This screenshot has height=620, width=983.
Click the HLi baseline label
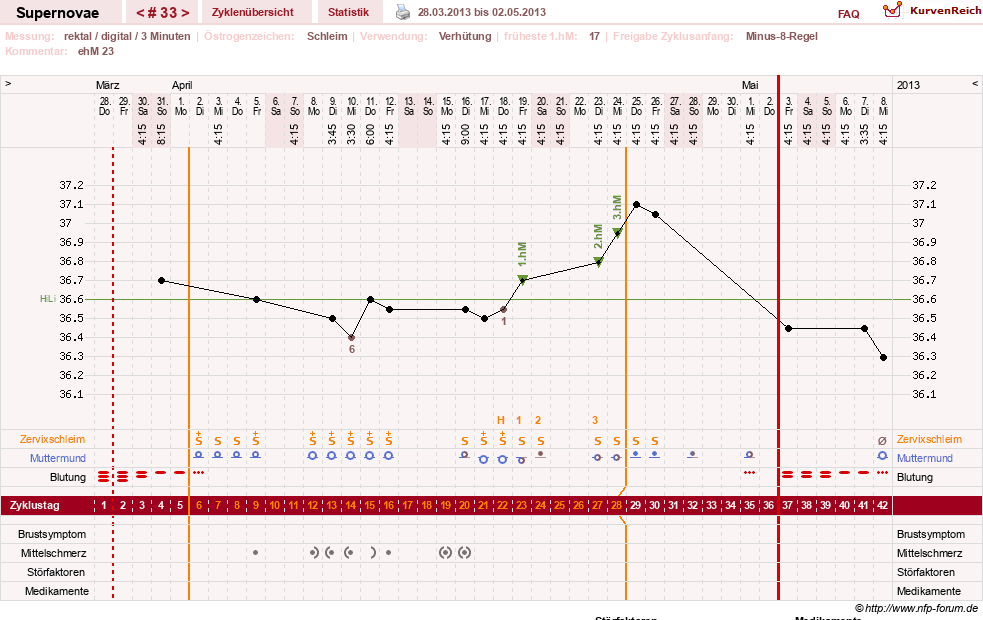click(x=48, y=299)
